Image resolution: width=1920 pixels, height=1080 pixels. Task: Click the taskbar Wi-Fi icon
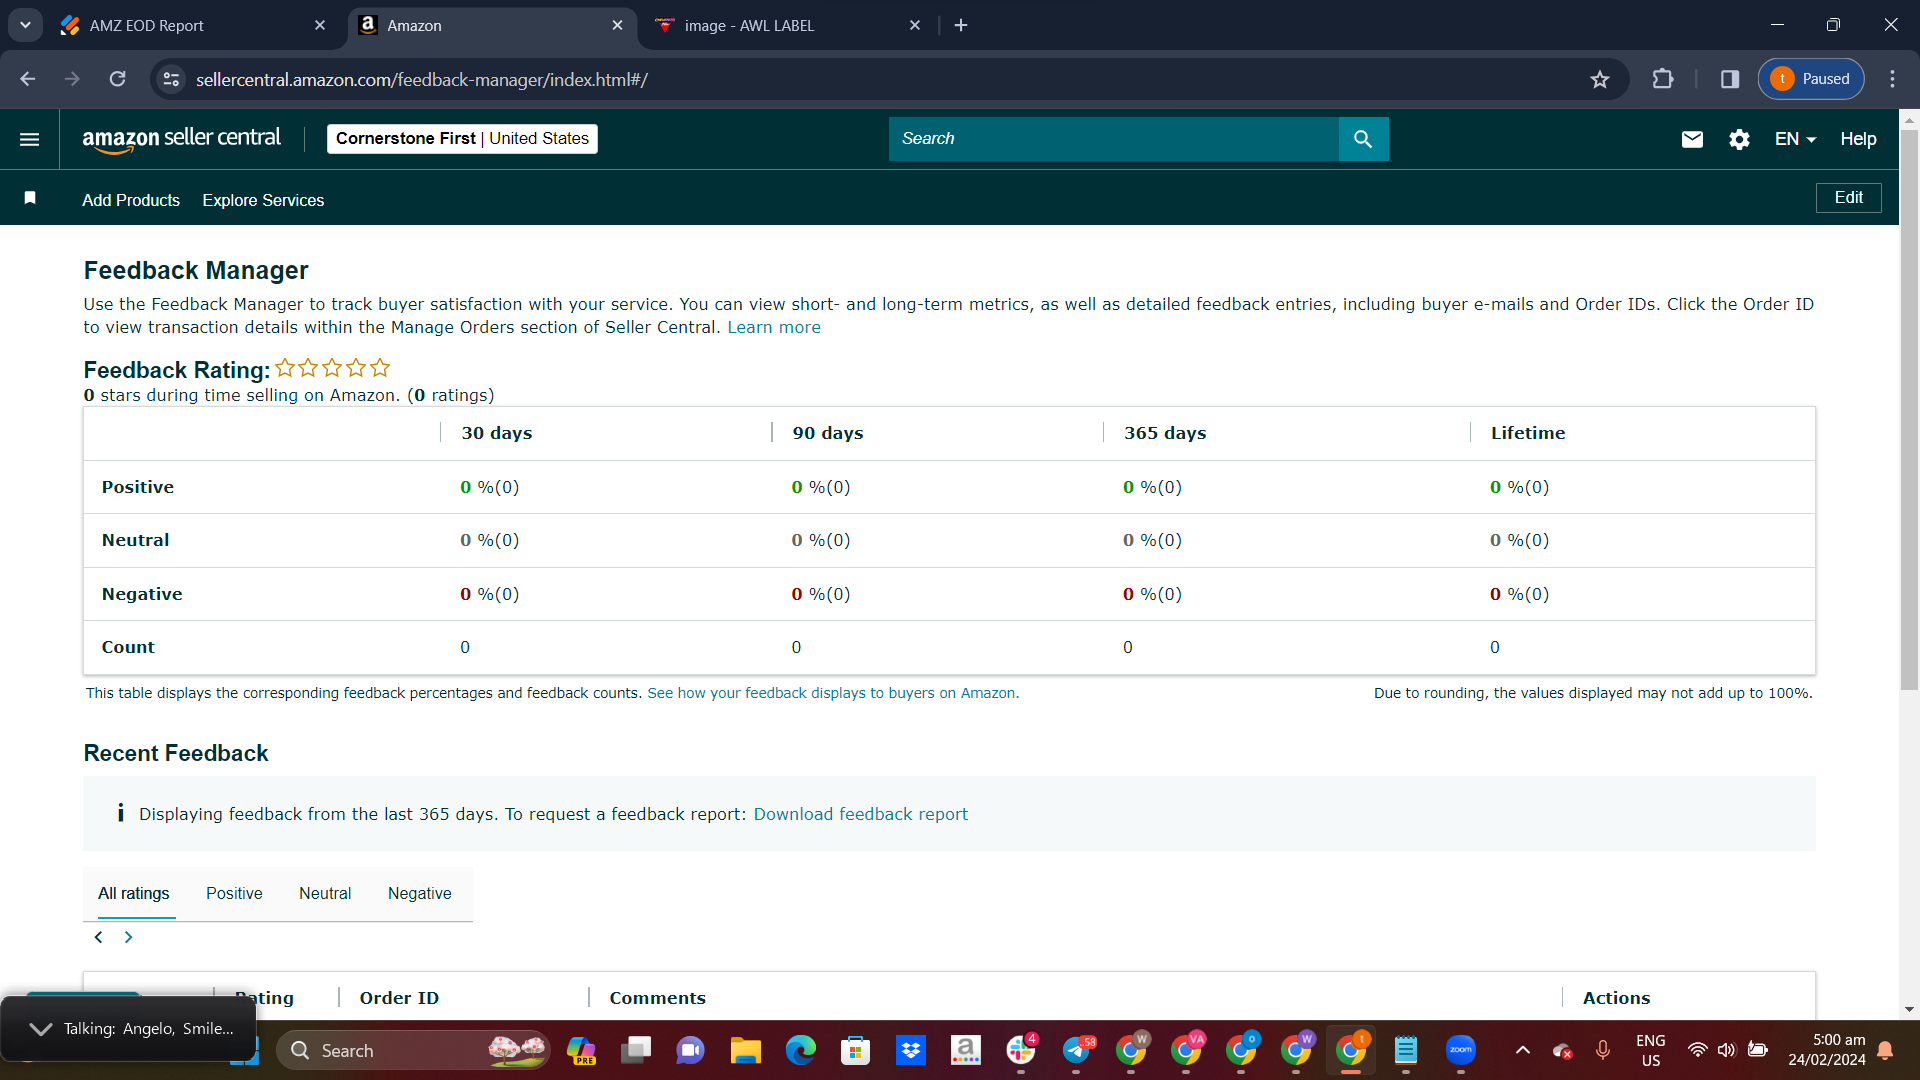point(1697,1050)
